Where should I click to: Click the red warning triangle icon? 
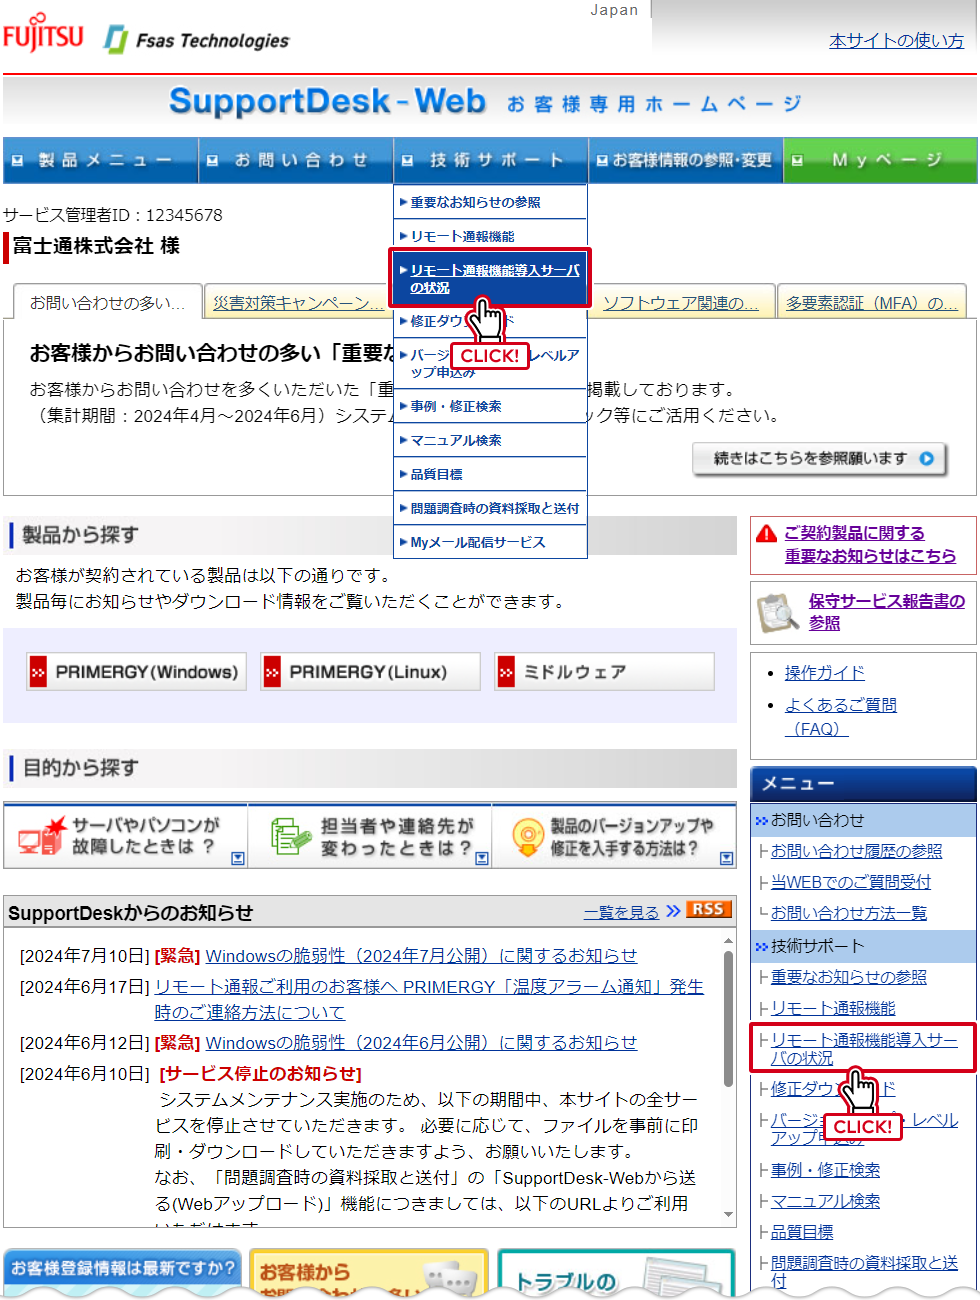(766, 534)
